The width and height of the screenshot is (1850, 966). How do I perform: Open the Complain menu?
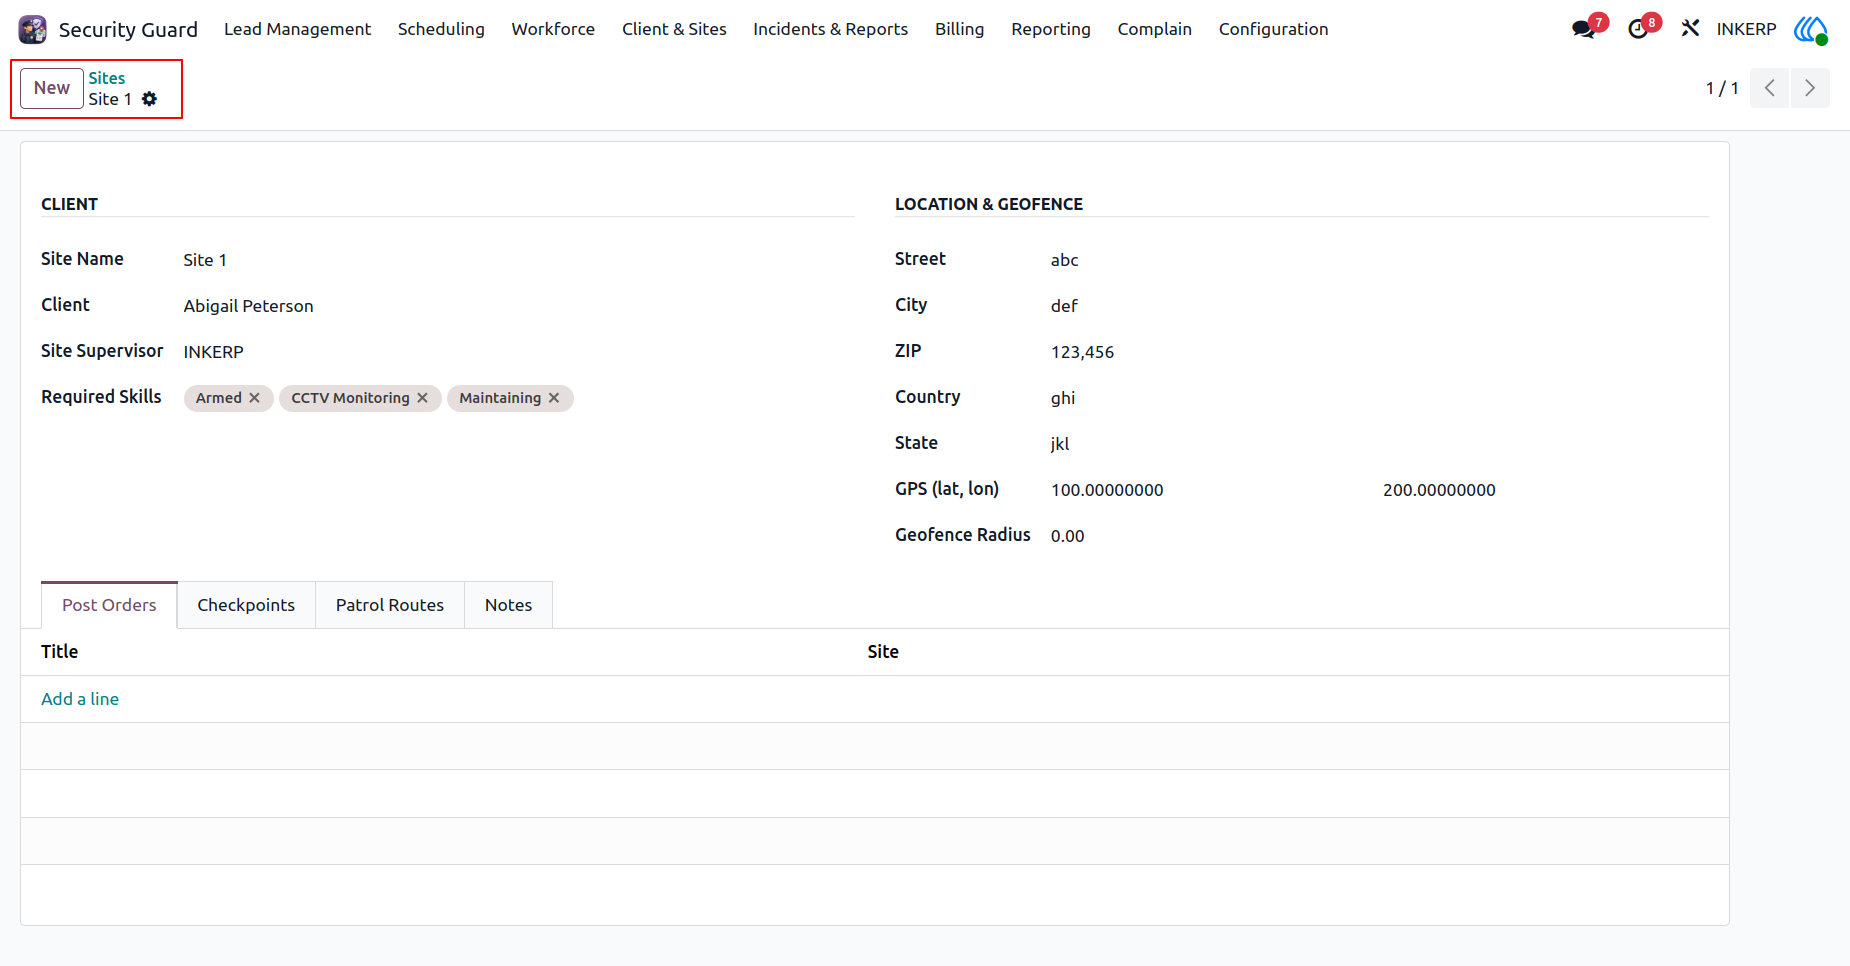[1154, 29]
